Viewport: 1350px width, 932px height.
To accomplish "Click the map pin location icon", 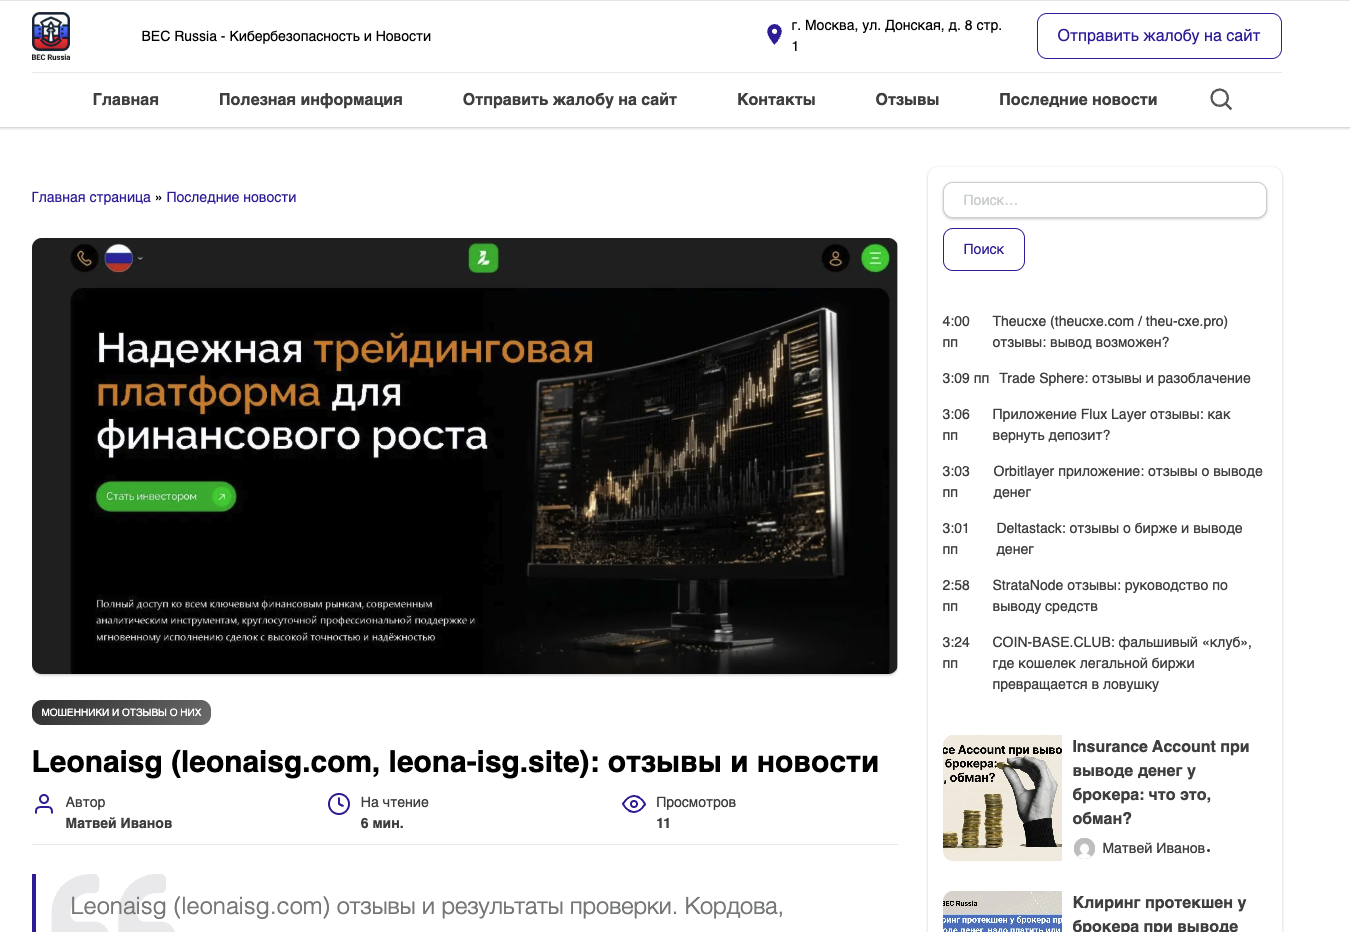I will (x=774, y=35).
